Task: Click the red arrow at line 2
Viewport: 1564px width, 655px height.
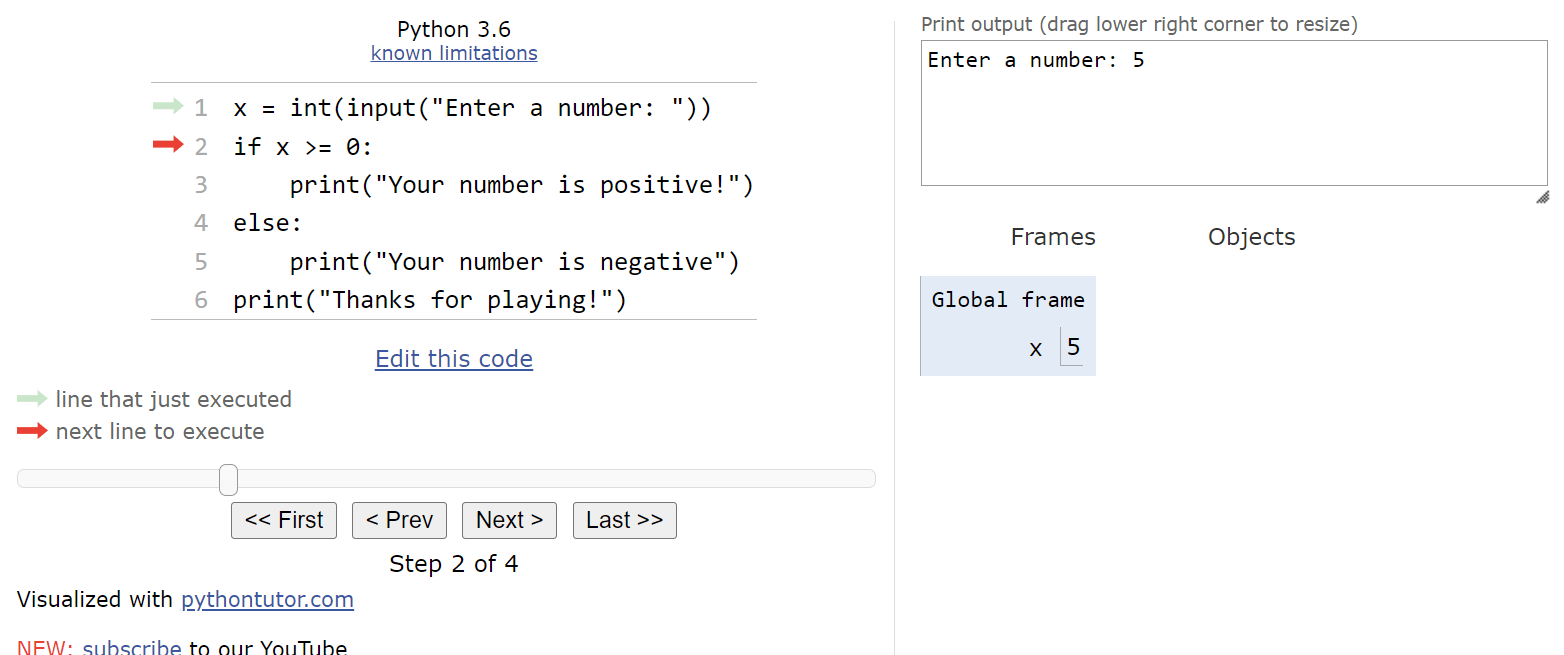Action: [x=168, y=145]
